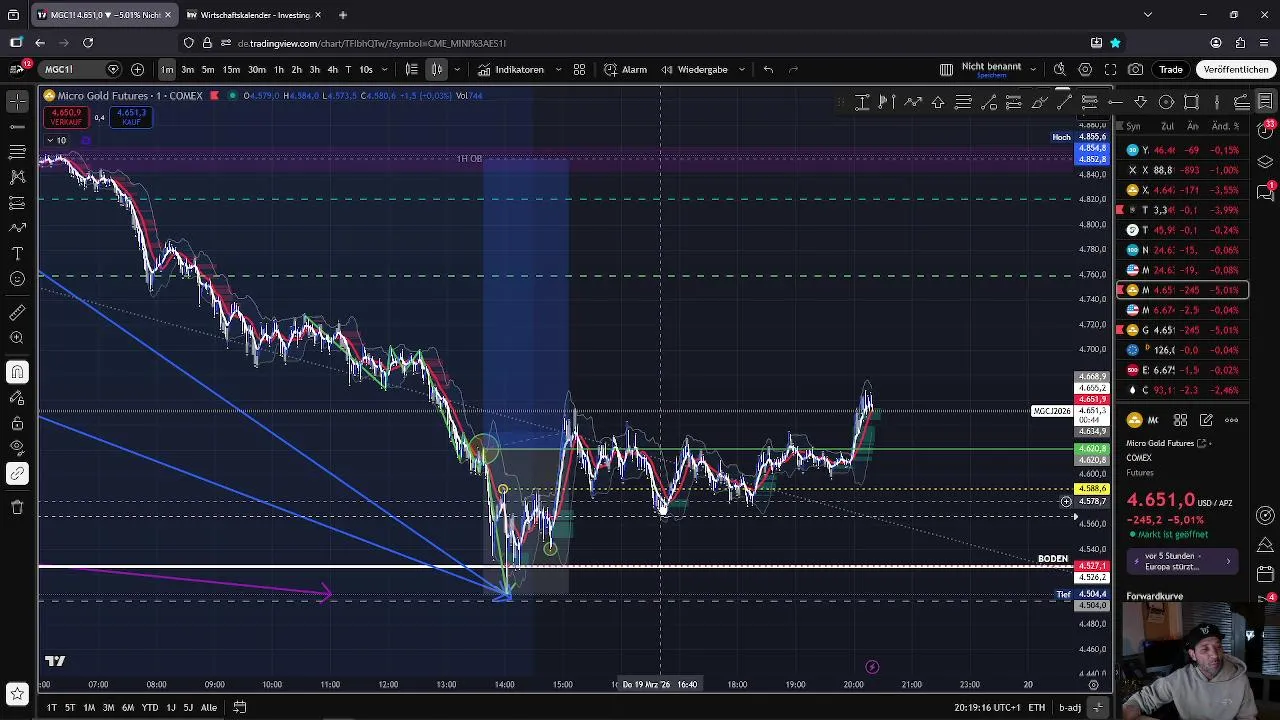1280x720 pixels.
Task: Open the indicator templates grid icon
Action: [579, 69]
